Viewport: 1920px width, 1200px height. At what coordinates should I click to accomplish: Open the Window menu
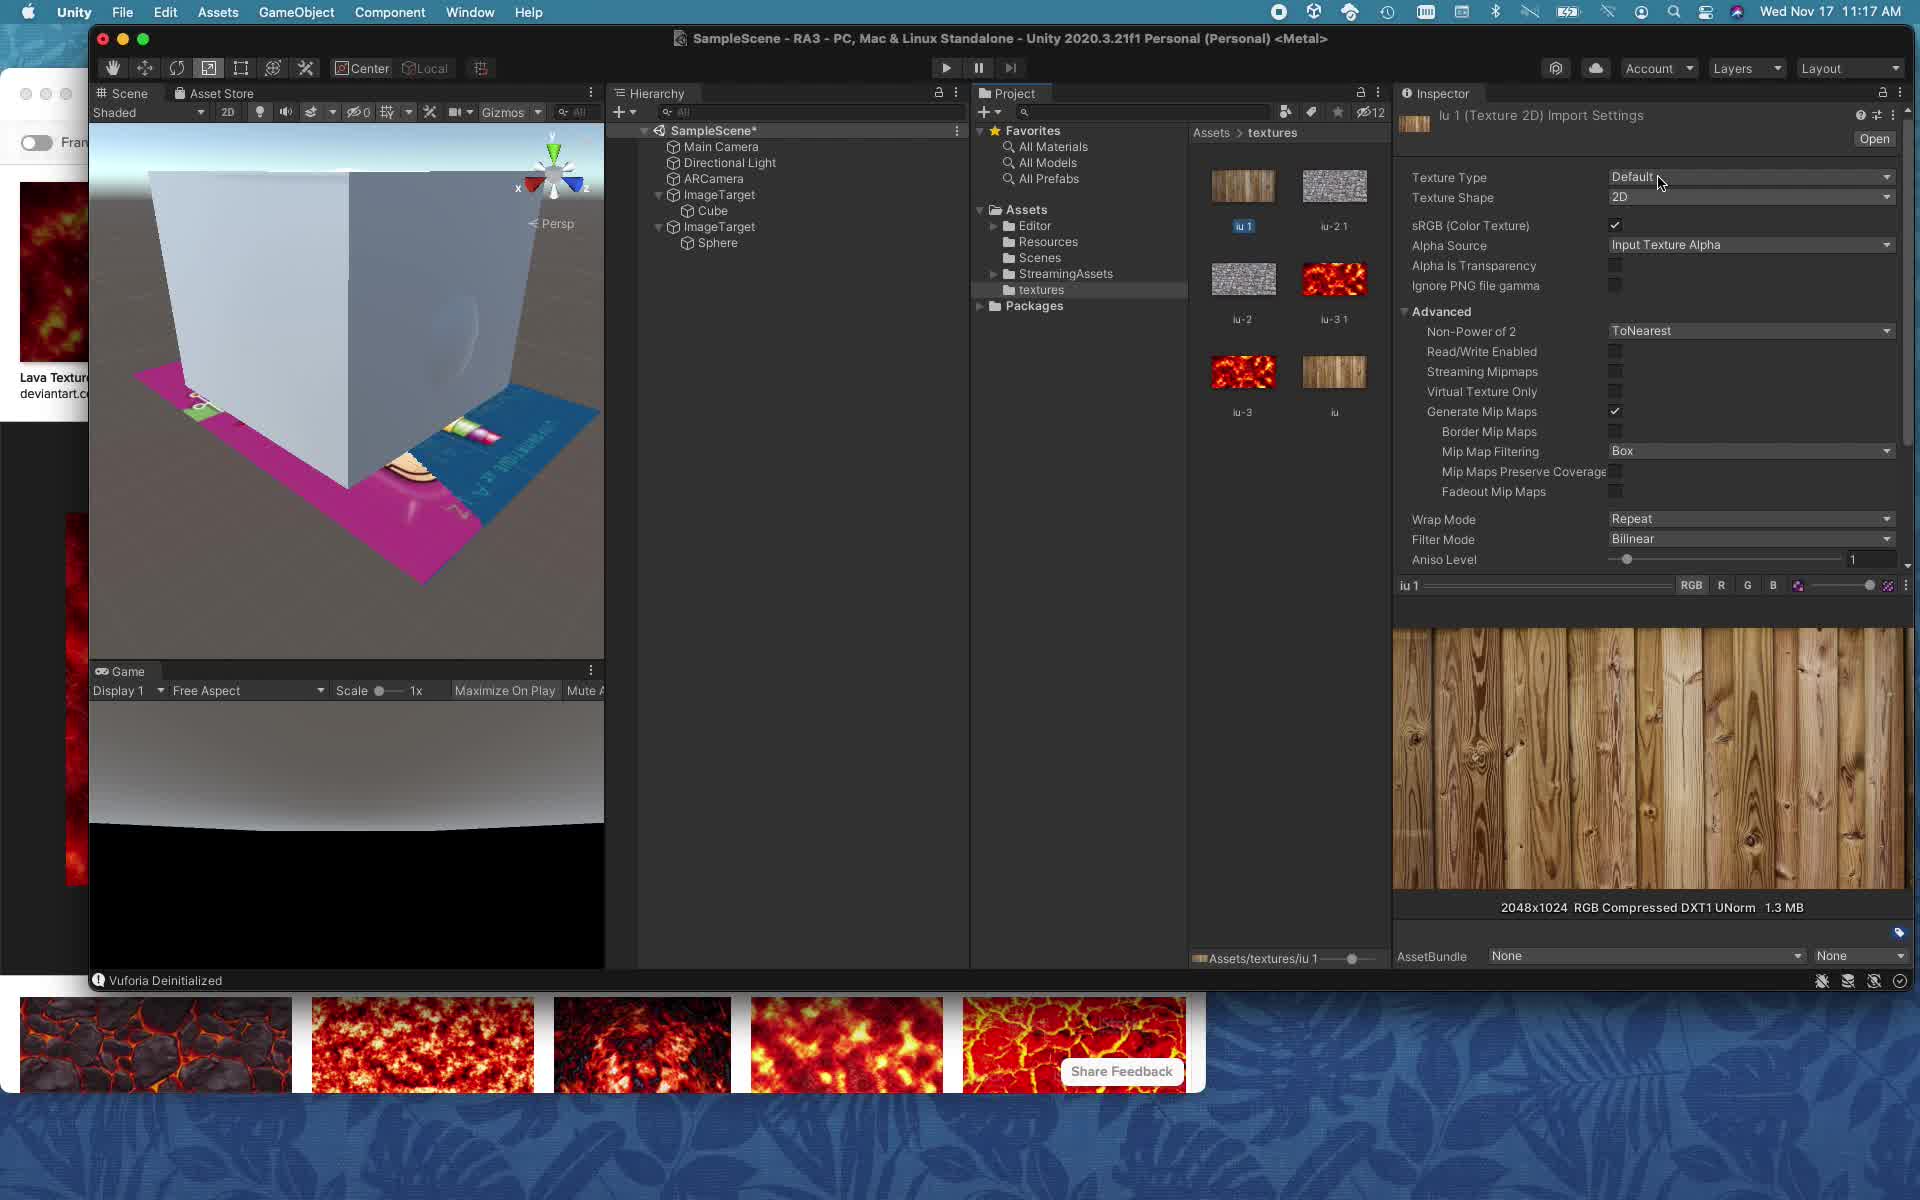470,12
